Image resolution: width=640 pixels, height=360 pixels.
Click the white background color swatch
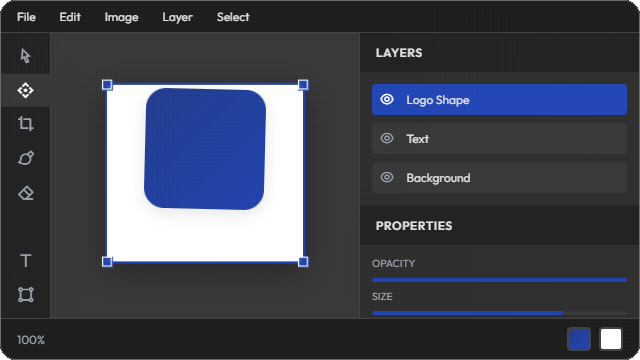[611, 339]
